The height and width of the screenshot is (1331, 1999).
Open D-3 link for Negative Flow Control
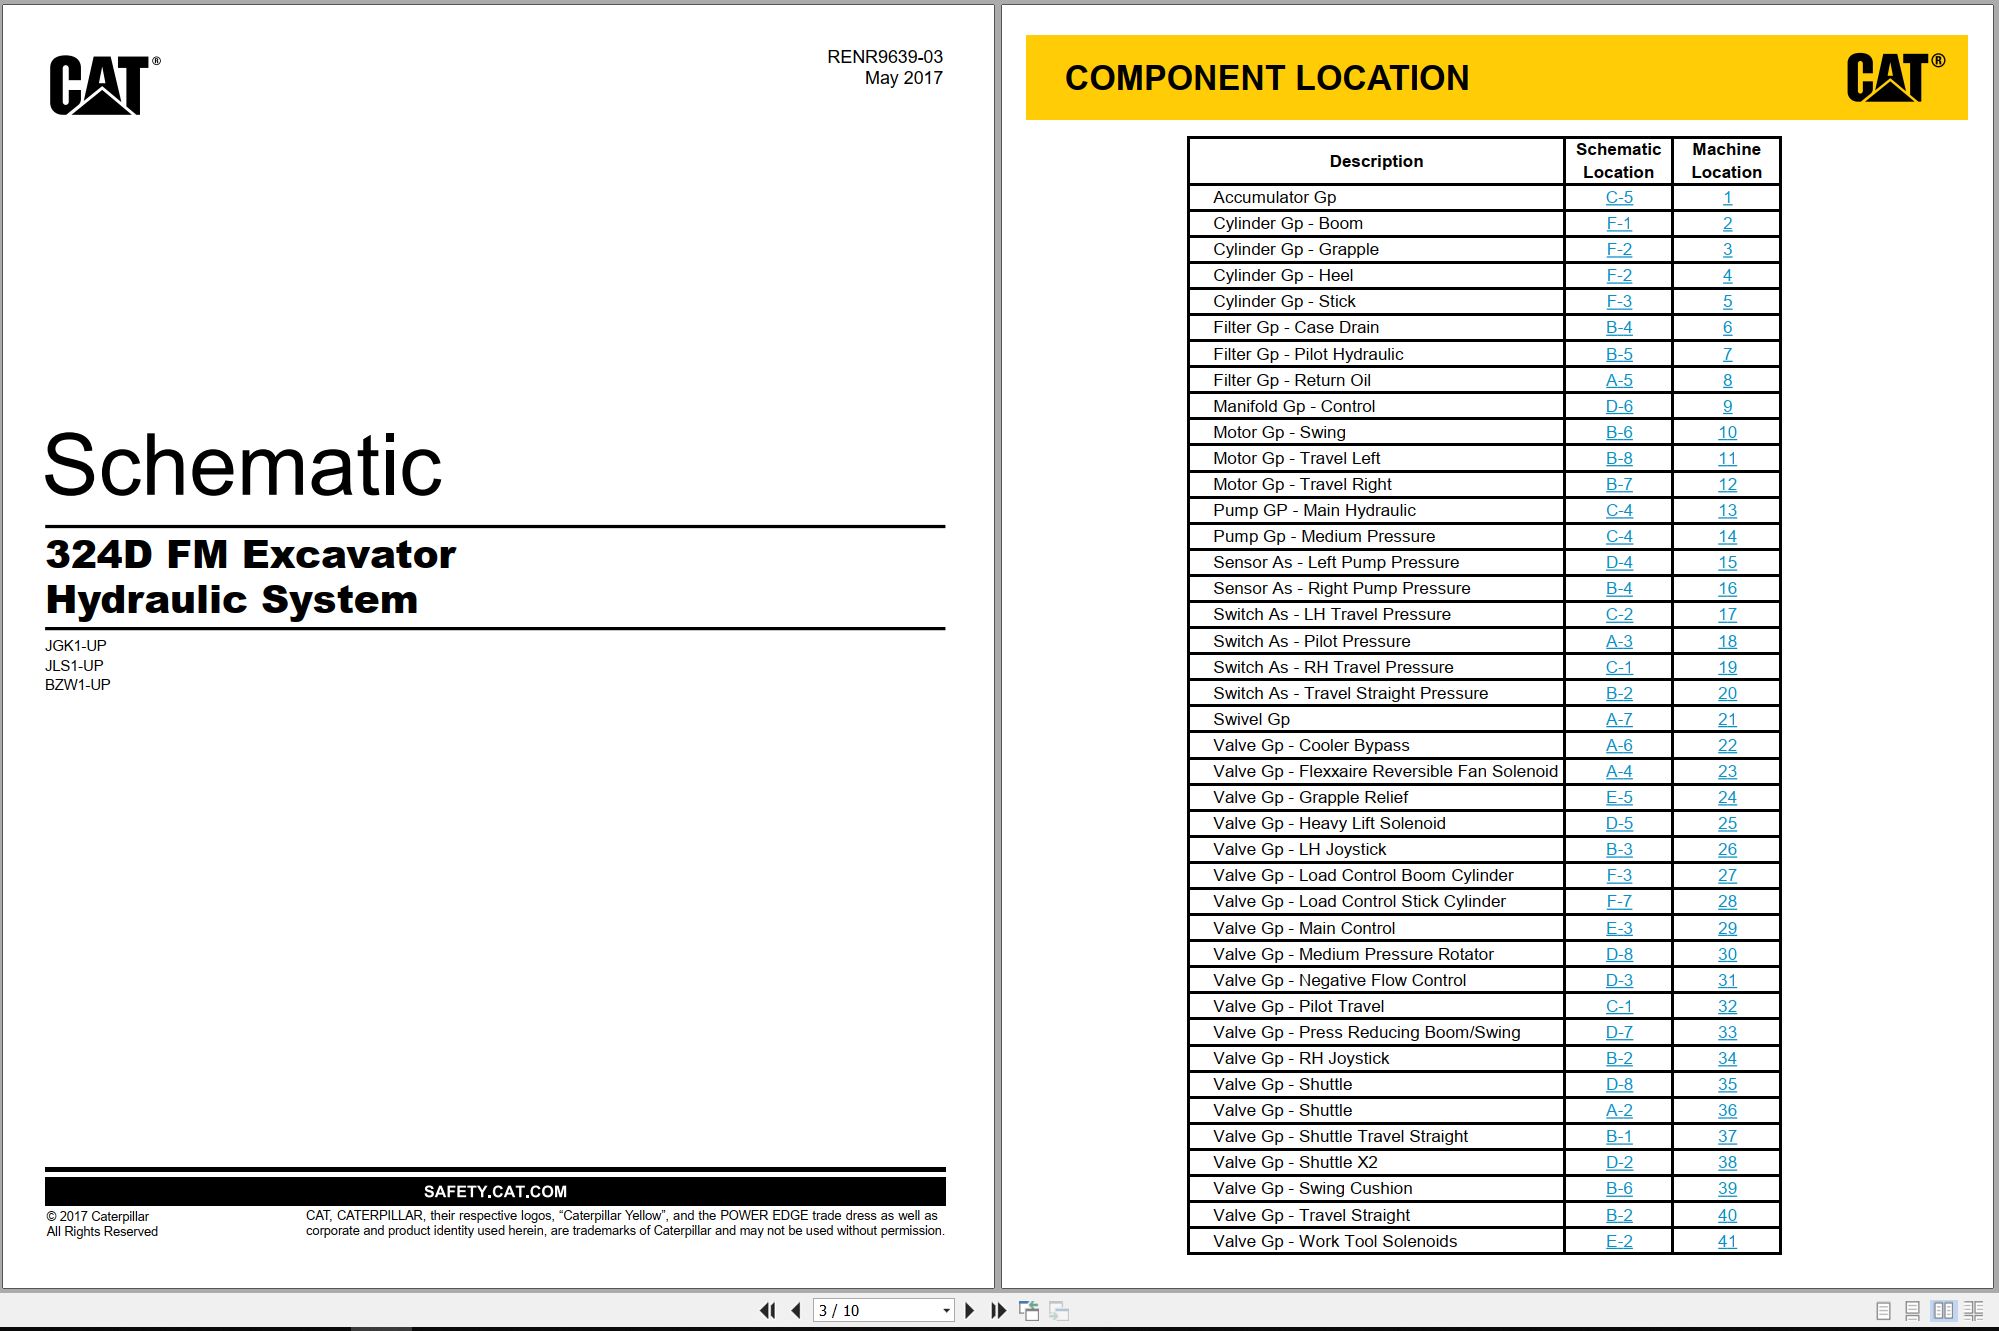[x=1619, y=980]
